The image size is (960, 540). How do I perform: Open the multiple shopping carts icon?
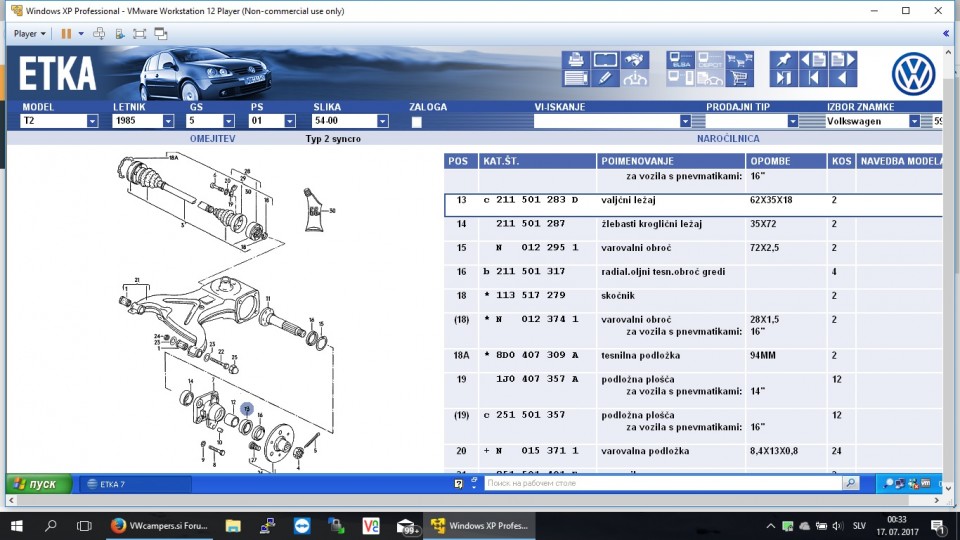click(x=740, y=59)
